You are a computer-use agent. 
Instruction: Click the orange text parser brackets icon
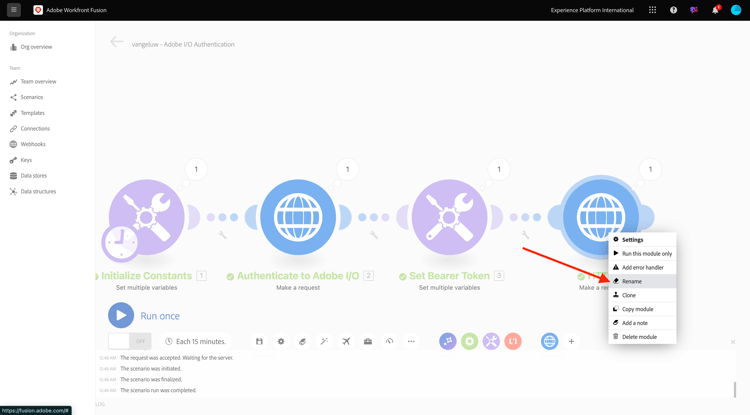[x=513, y=341]
